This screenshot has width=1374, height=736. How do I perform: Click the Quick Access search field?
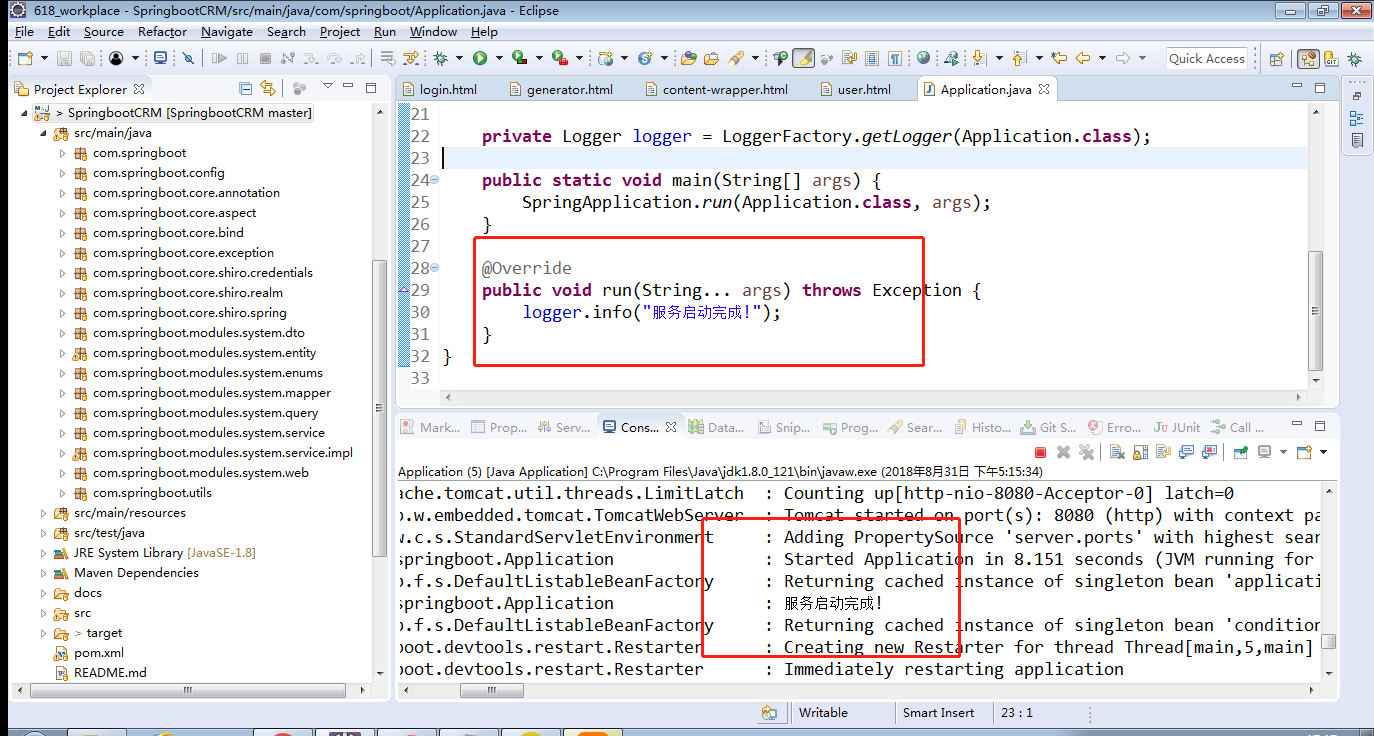tap(1206, 59)
